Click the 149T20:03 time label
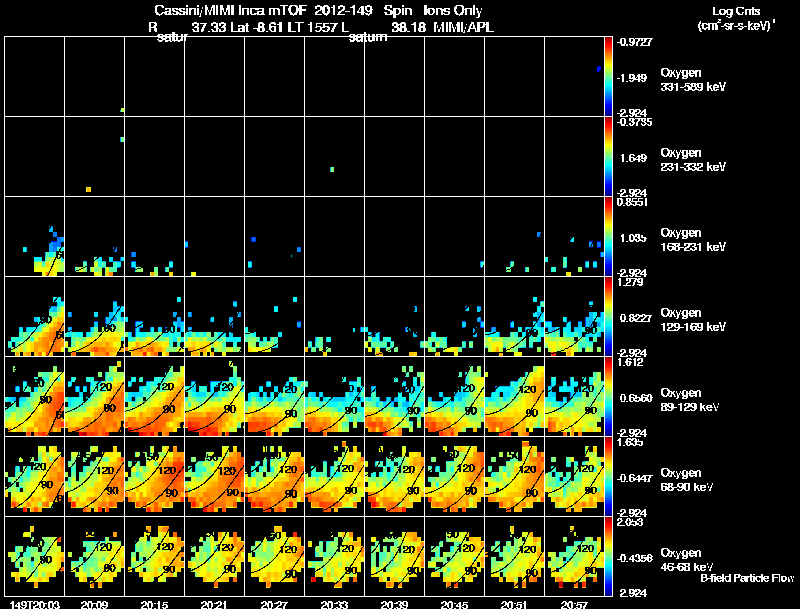 35,605
